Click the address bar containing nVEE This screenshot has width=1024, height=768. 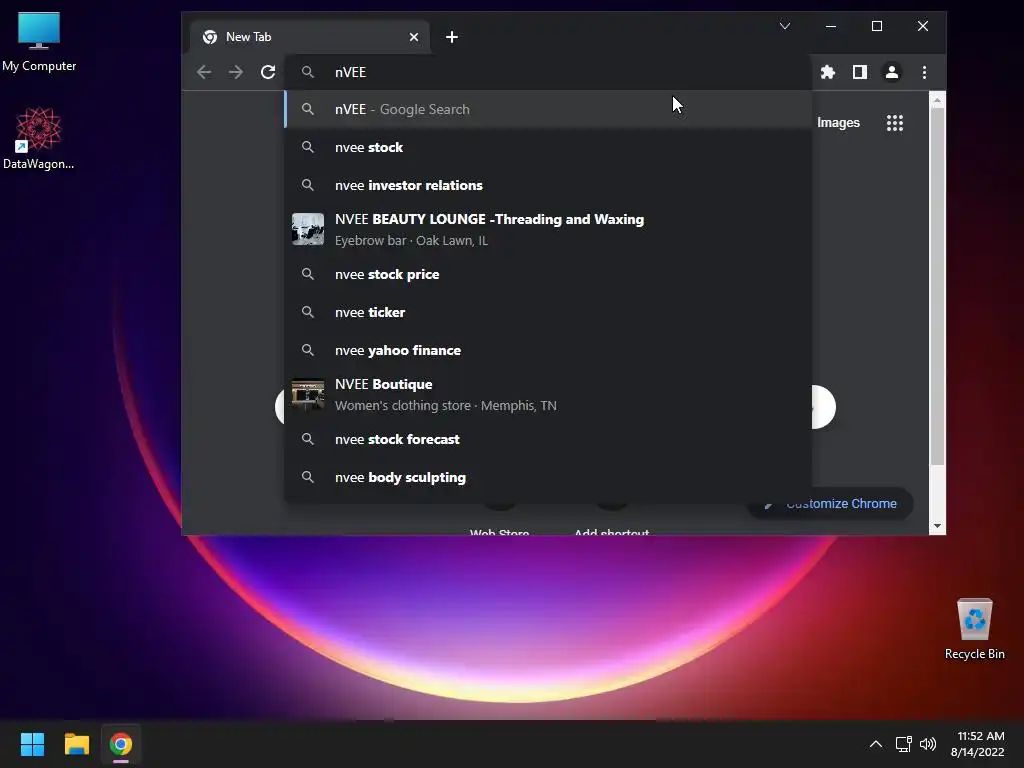click(x=549, y=72)
